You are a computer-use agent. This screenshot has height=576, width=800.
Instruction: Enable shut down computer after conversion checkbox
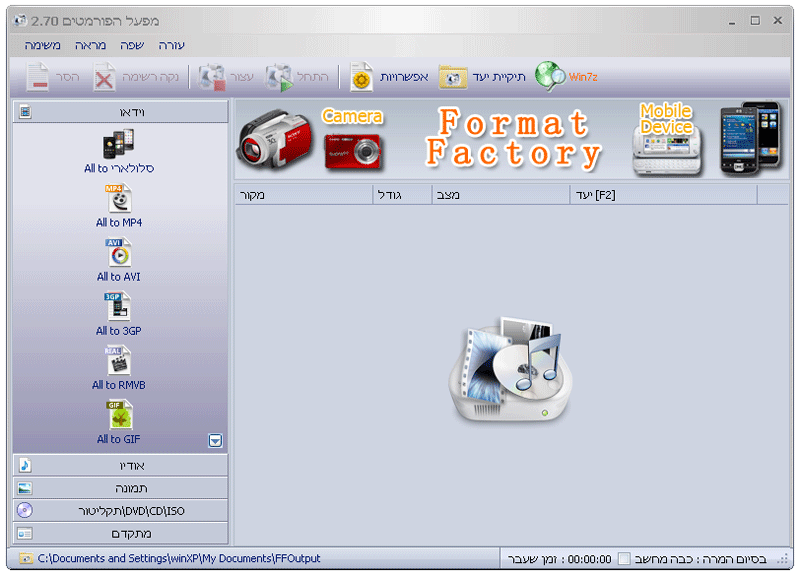(623, 559)
